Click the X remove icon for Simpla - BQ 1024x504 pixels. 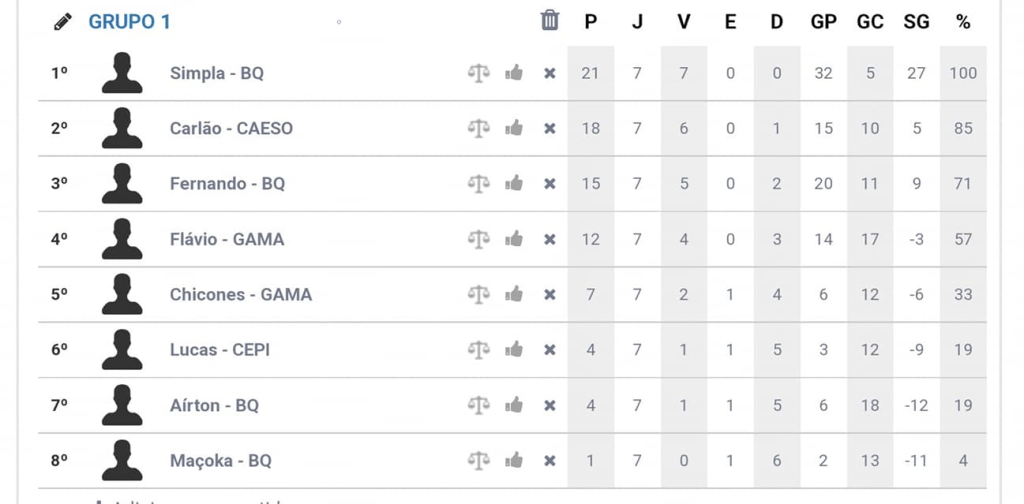click(x=549, y=73)
